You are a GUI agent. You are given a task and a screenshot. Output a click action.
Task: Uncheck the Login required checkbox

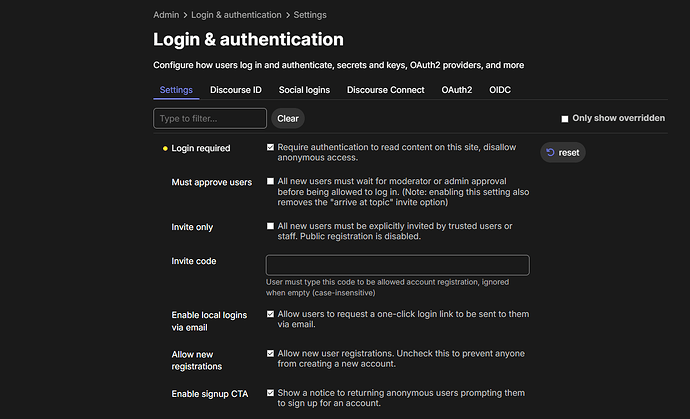pos(270,147)
